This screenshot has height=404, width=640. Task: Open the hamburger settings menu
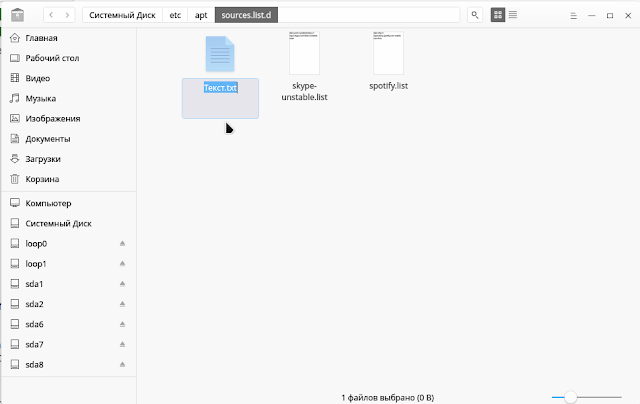tap(573, 16)
